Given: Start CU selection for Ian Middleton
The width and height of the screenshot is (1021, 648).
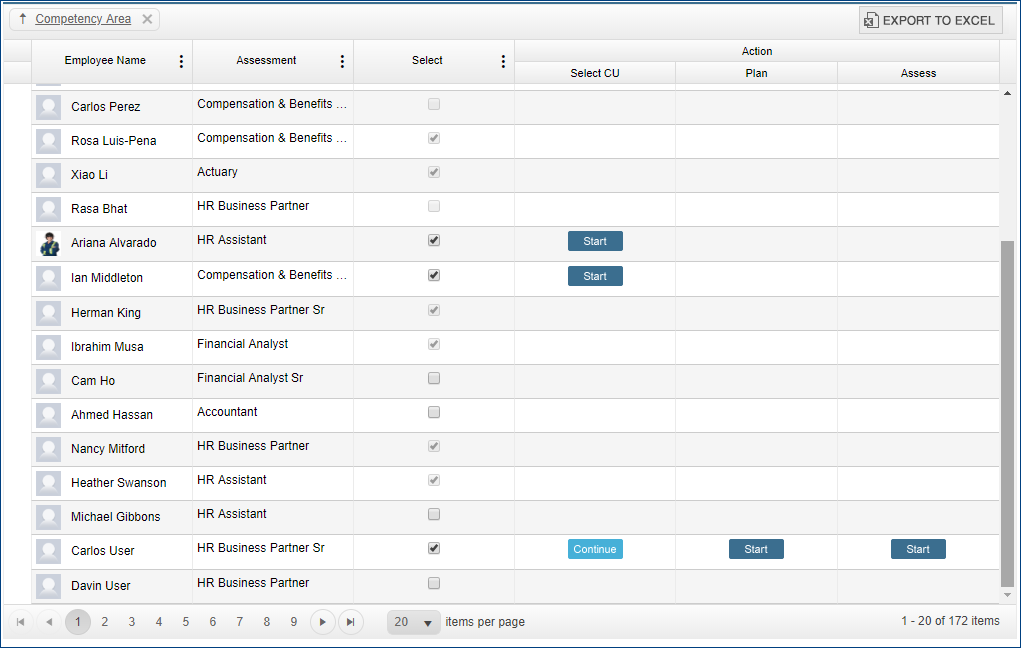Looking at the screenshot, I should pos(595,275).
